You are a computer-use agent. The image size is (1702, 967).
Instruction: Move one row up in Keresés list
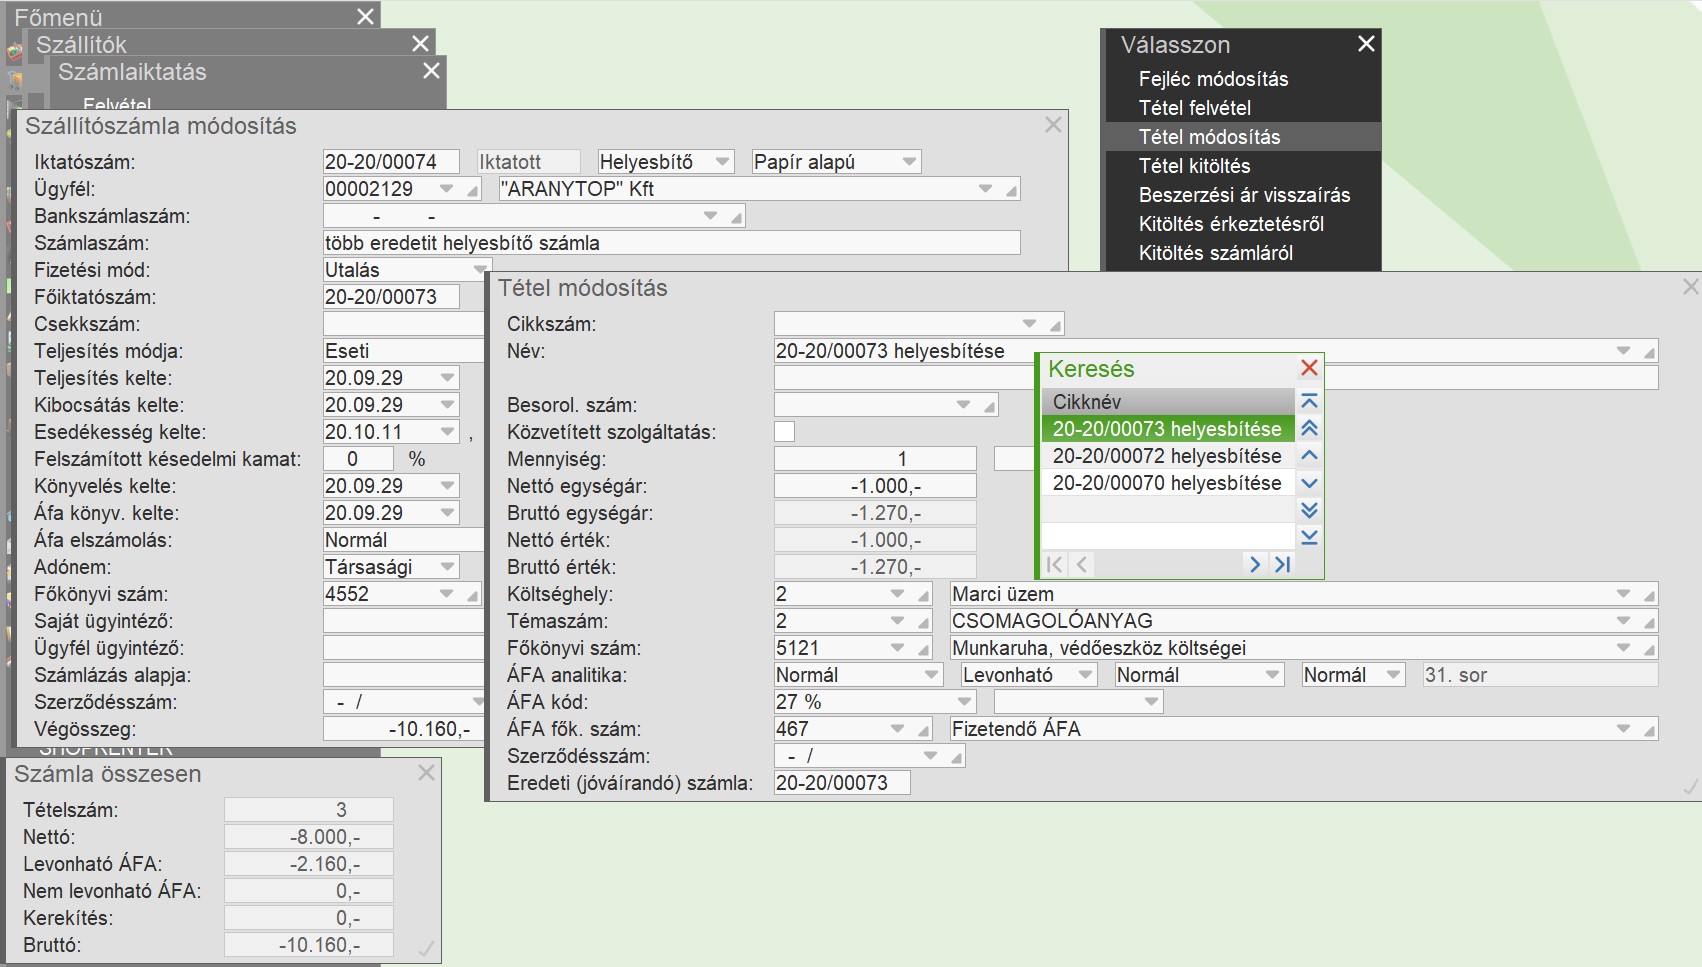coord(1309,456)
